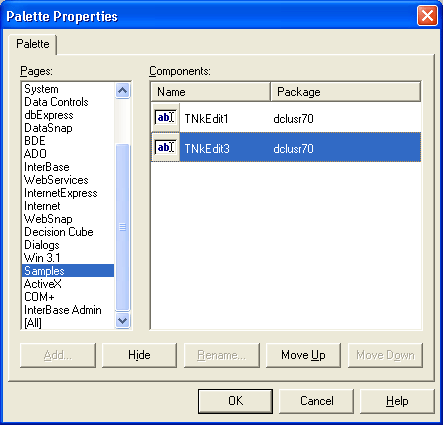Image resolution: width=443 pixels, height=425 pixels.
Task: Click the Add... button
Action: (x=58, y=355)
